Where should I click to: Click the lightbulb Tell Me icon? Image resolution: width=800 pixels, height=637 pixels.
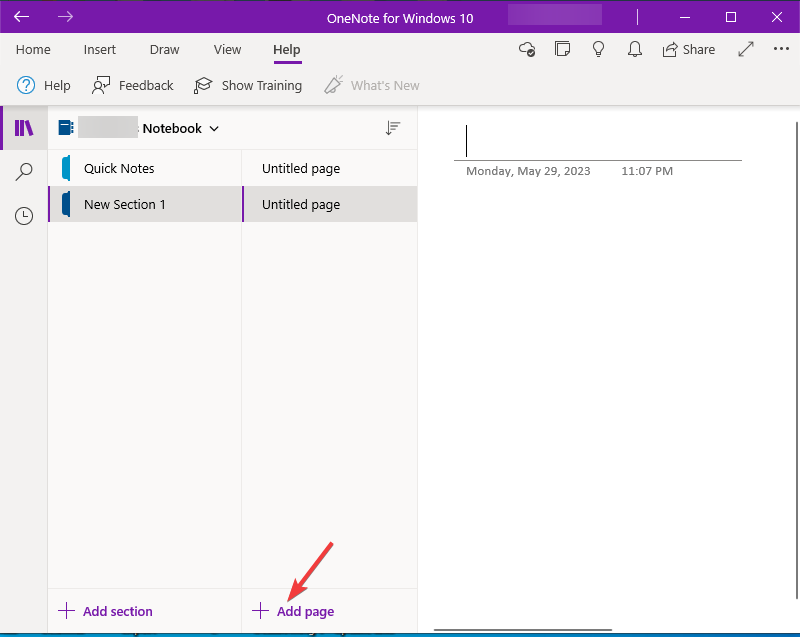tap(598, 49)
